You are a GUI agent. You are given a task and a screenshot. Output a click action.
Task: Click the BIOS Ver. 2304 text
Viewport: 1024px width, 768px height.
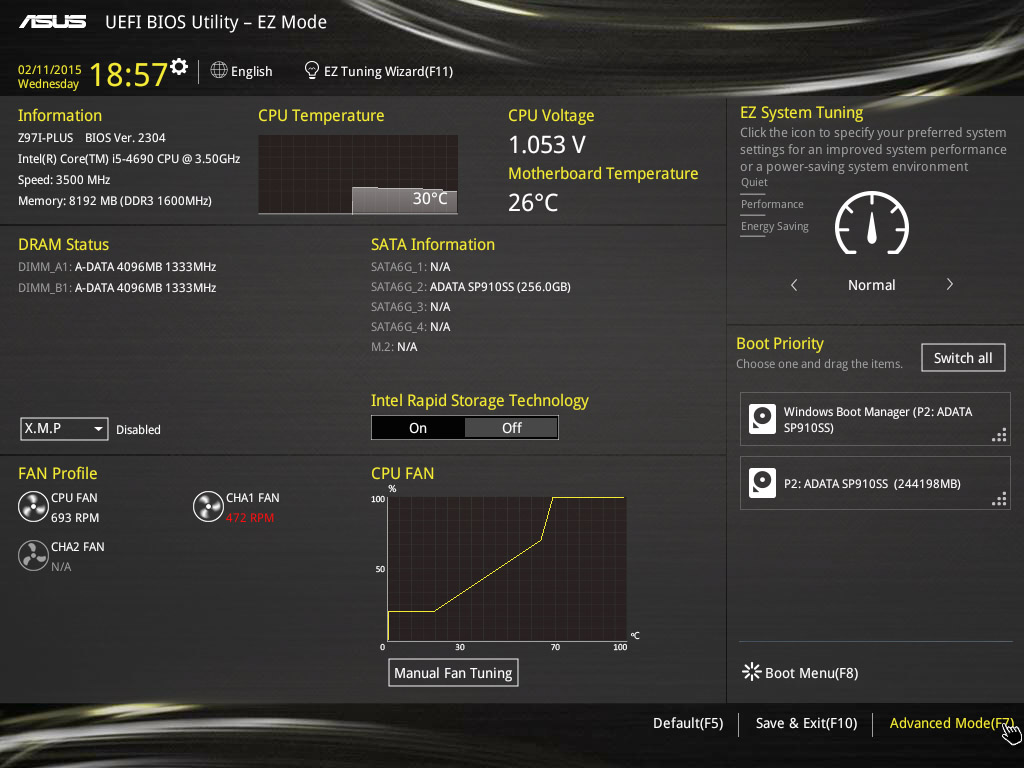point(125,138)
